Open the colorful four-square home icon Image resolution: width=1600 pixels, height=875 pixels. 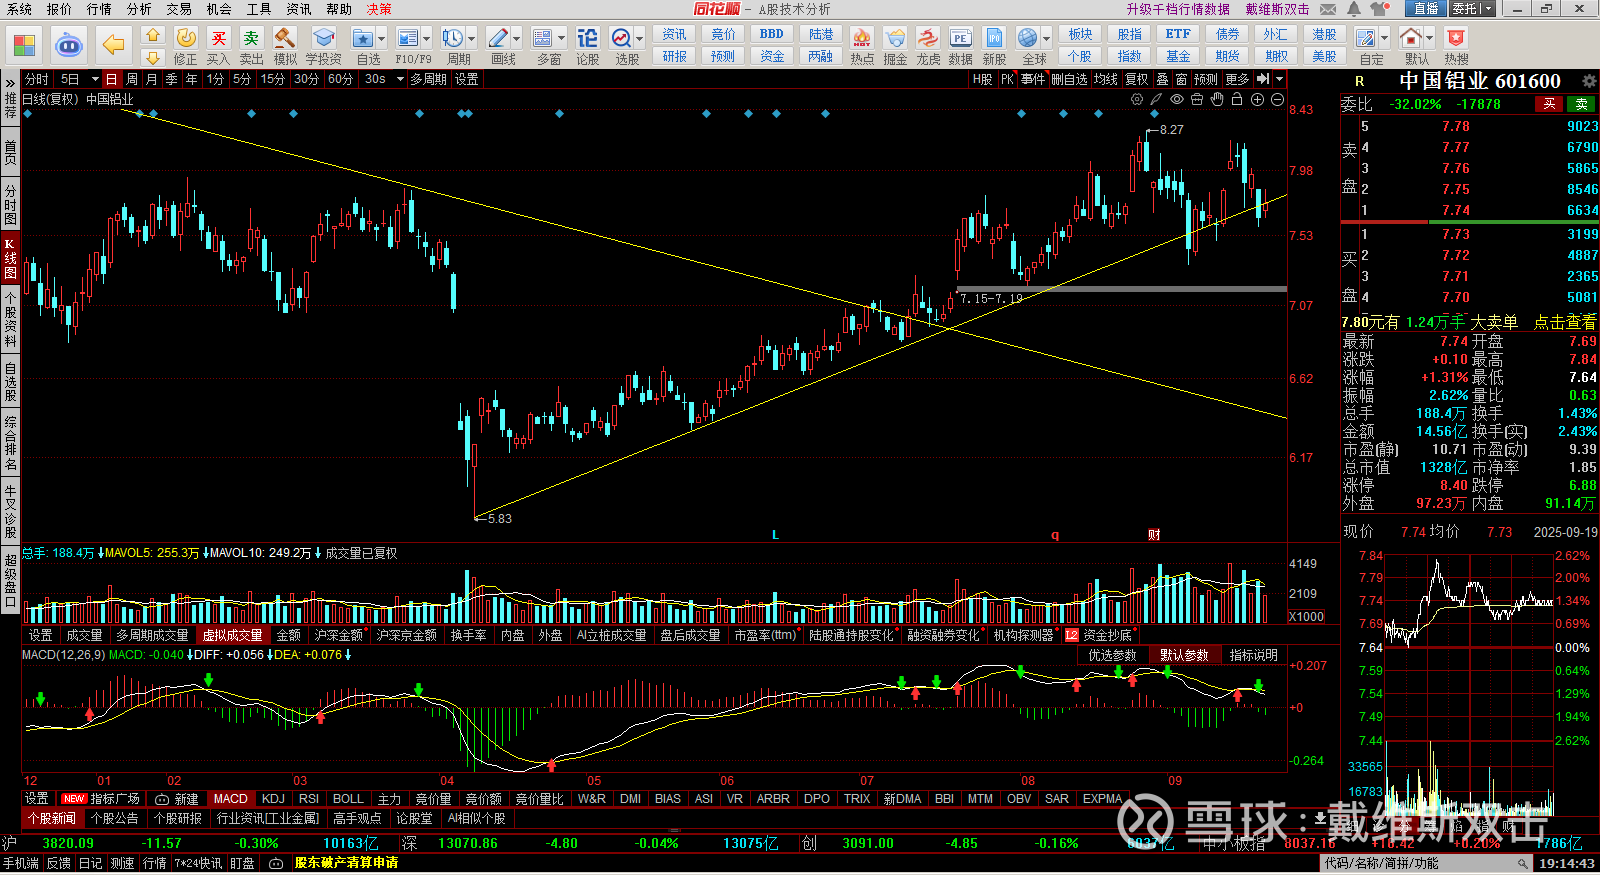point(24,45)
